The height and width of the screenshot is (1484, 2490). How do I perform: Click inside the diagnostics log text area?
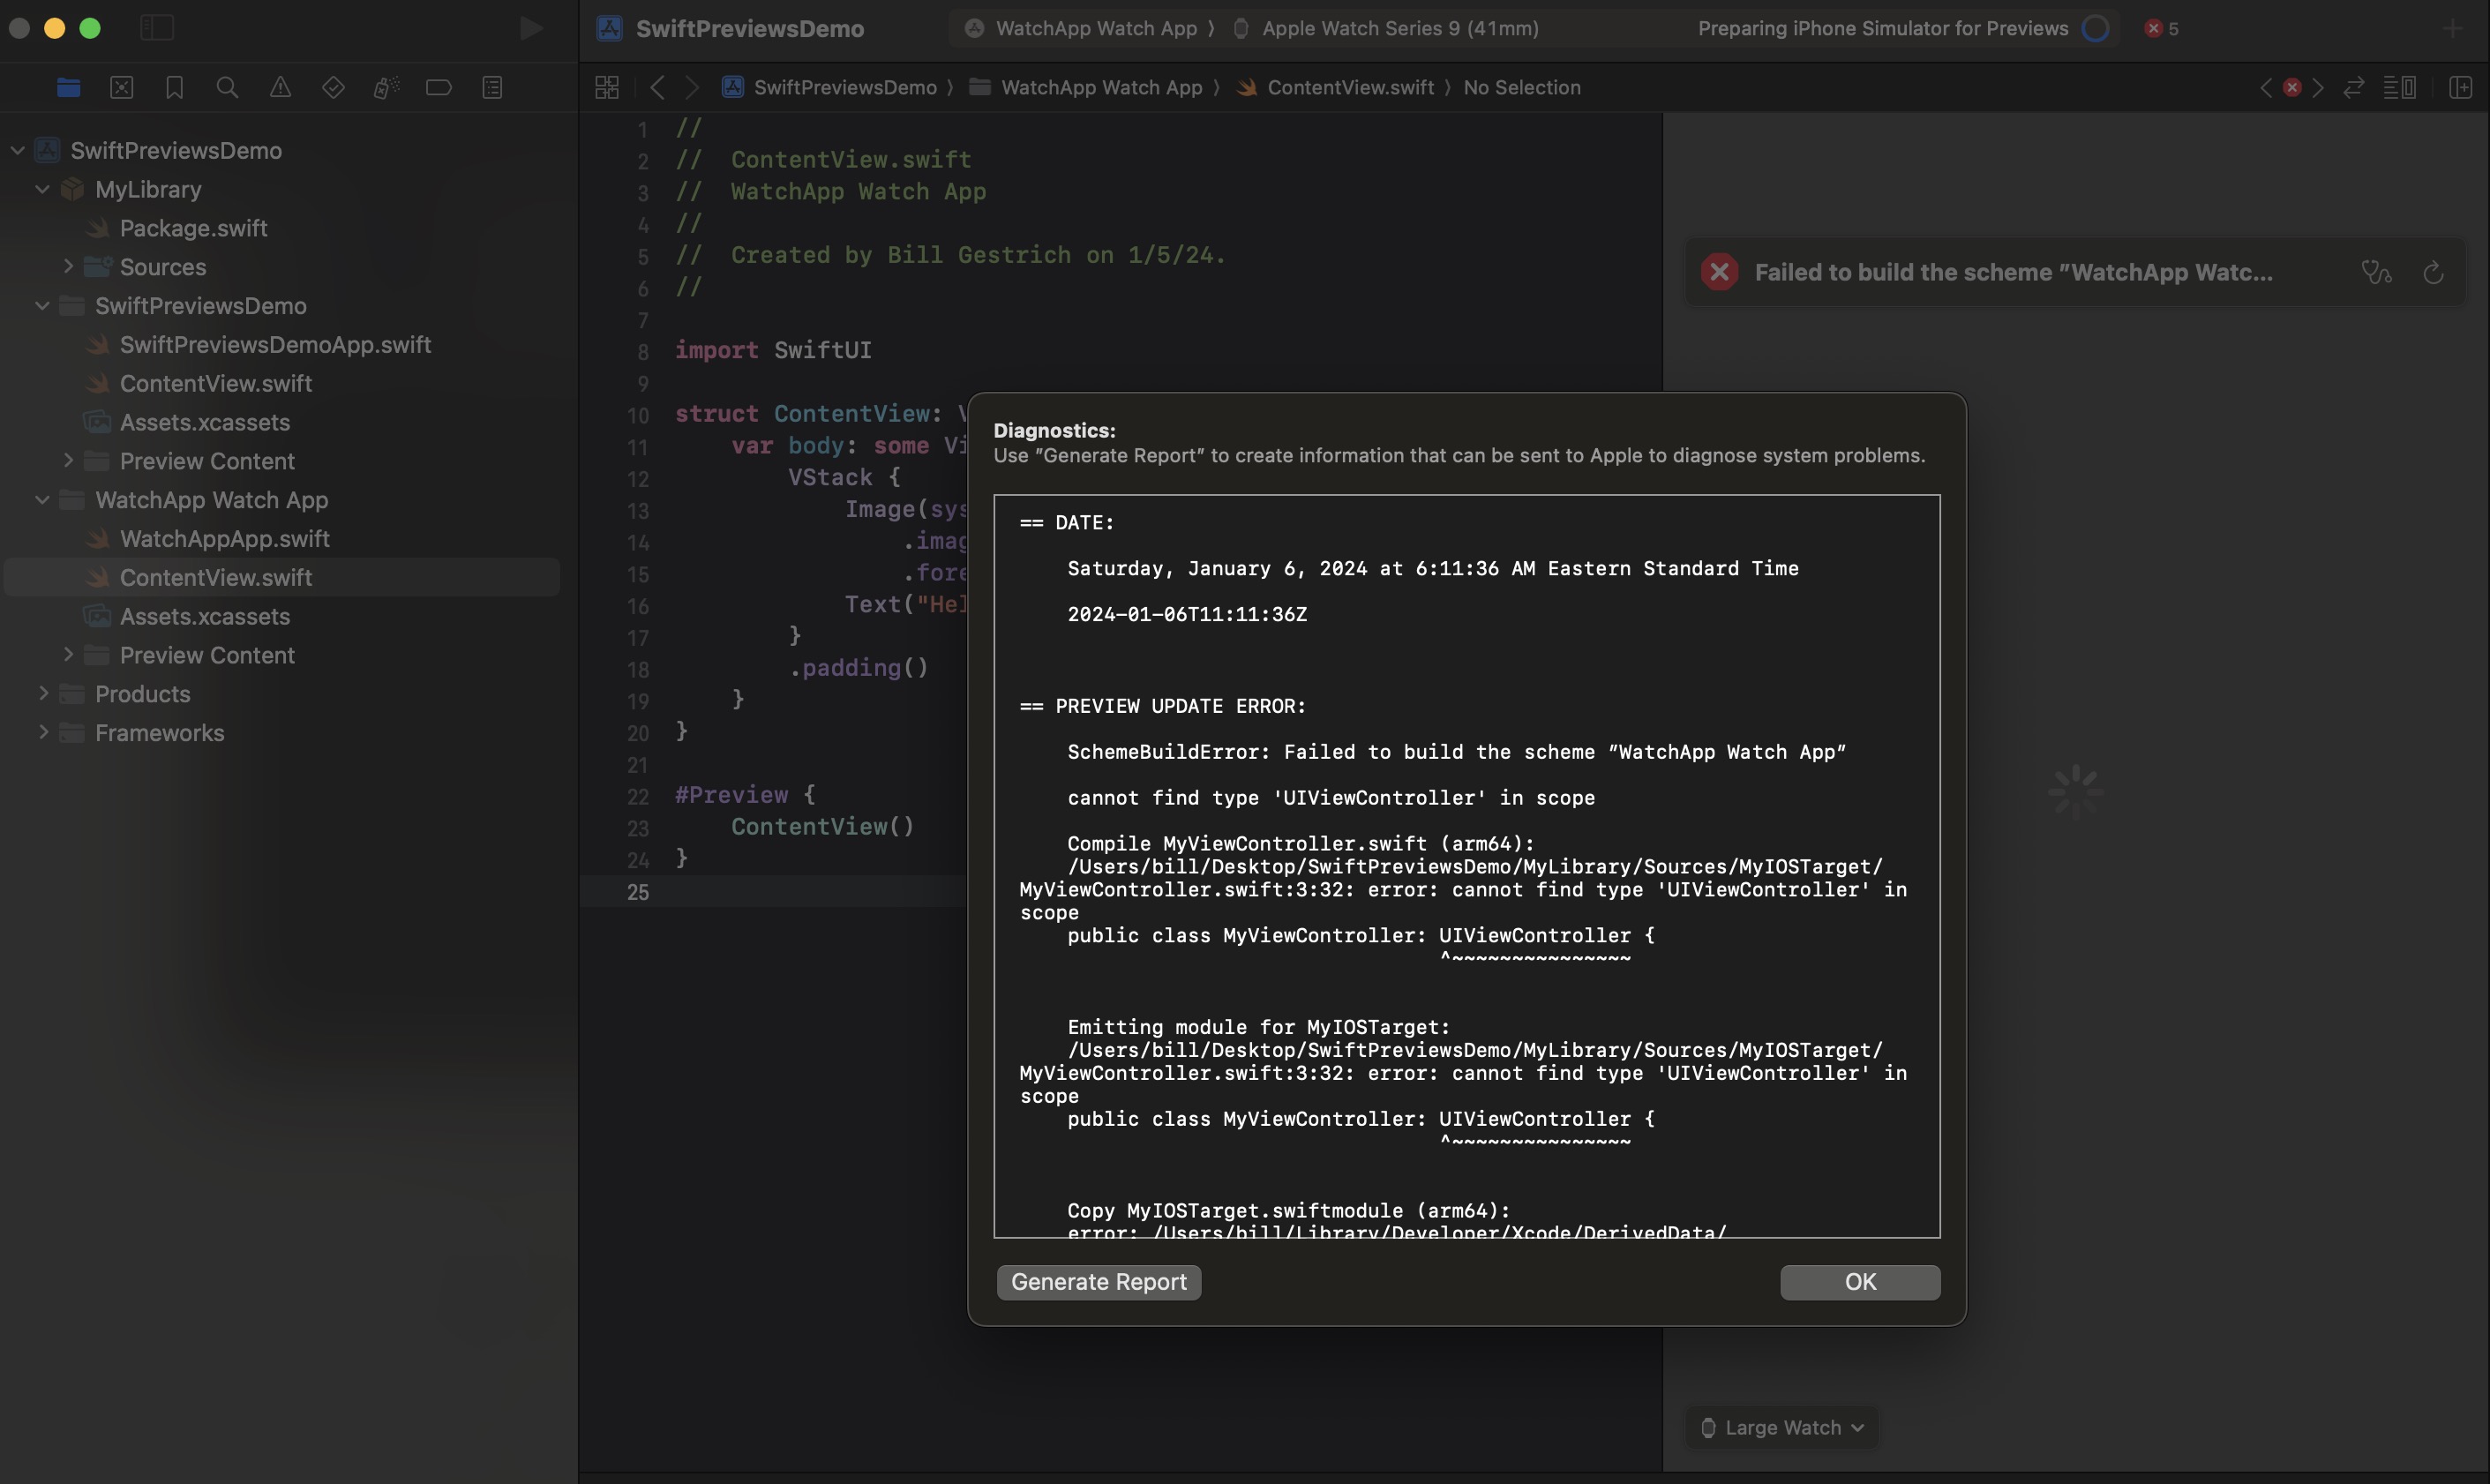click(1466, 866)
